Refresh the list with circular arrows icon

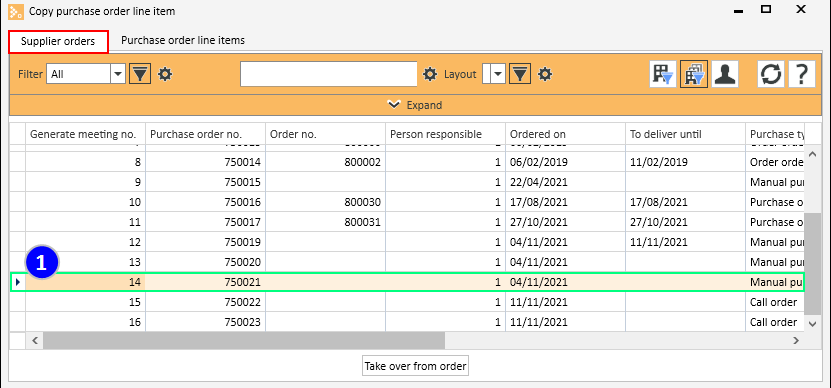771,74
